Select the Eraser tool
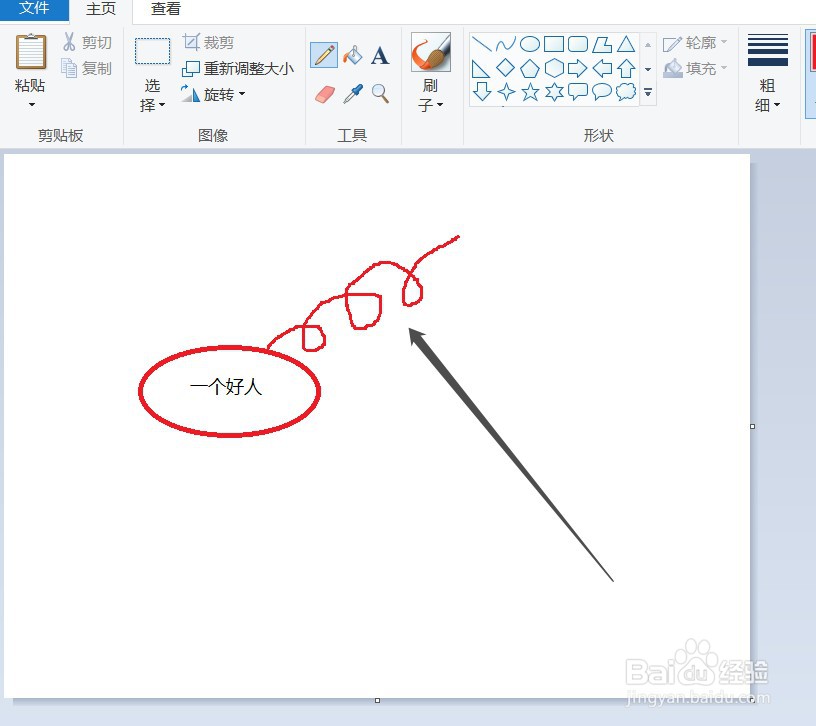The height and width of the screenshot is (726, 816). (325, 94)
